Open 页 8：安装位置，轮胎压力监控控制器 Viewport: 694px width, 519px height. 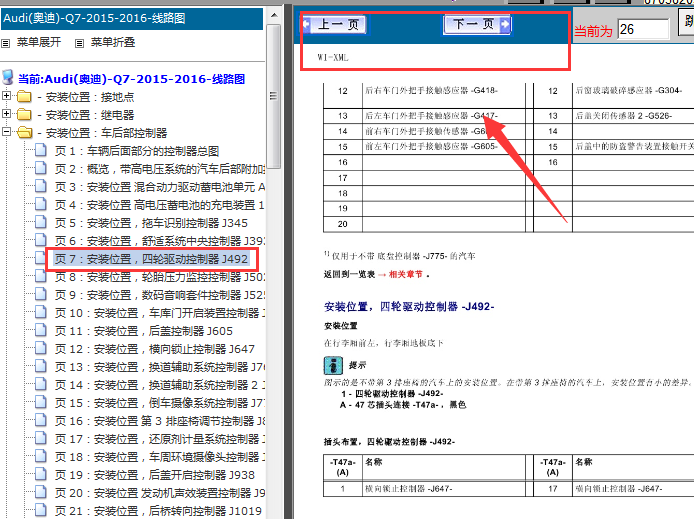(x=160, y=277)
